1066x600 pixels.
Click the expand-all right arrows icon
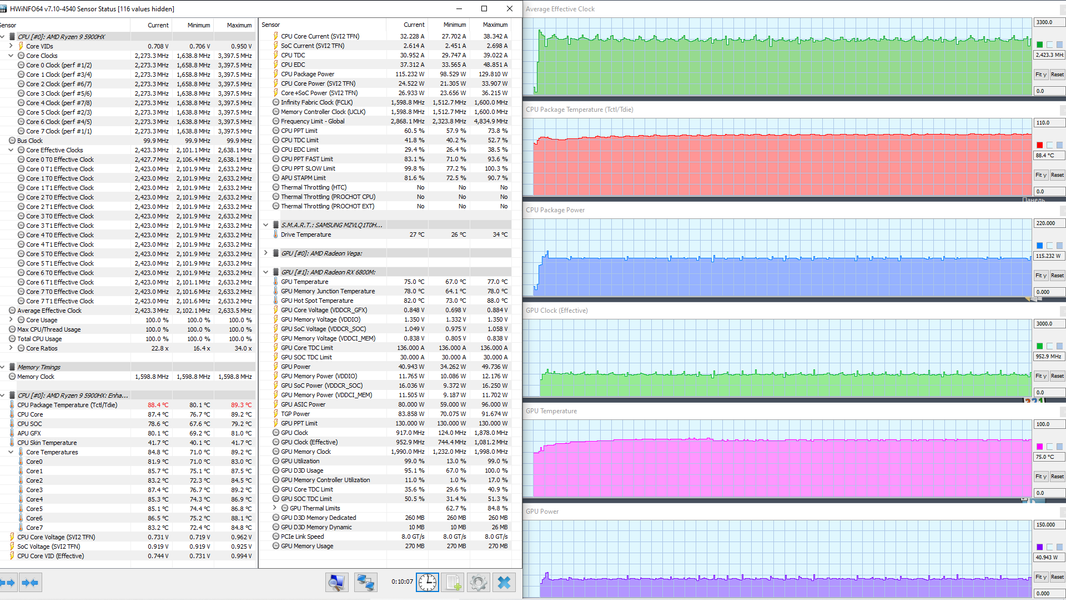click(x=8, y=583)
